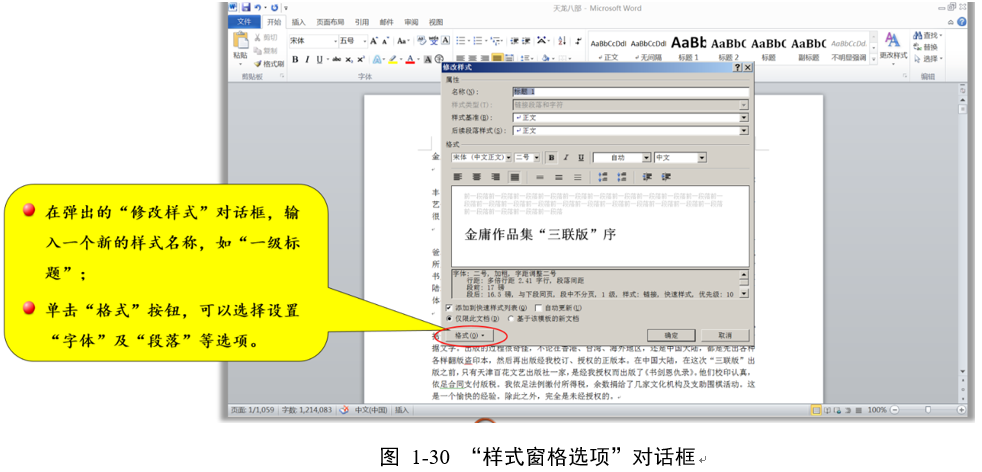Click the single line spacing icon in dialog
Image resolution: width=982 pixels, height=472 pixels.
(x=540, y=177)
